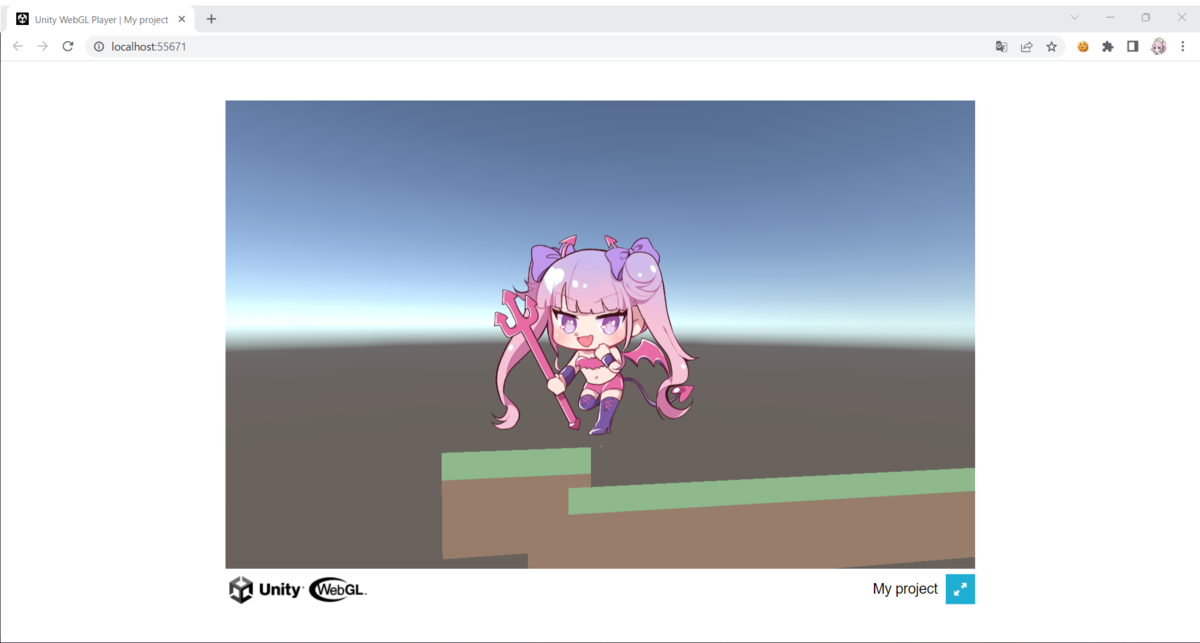Click the share page icon
This screenshot has width=1200, height=643.
[1026, 46]
